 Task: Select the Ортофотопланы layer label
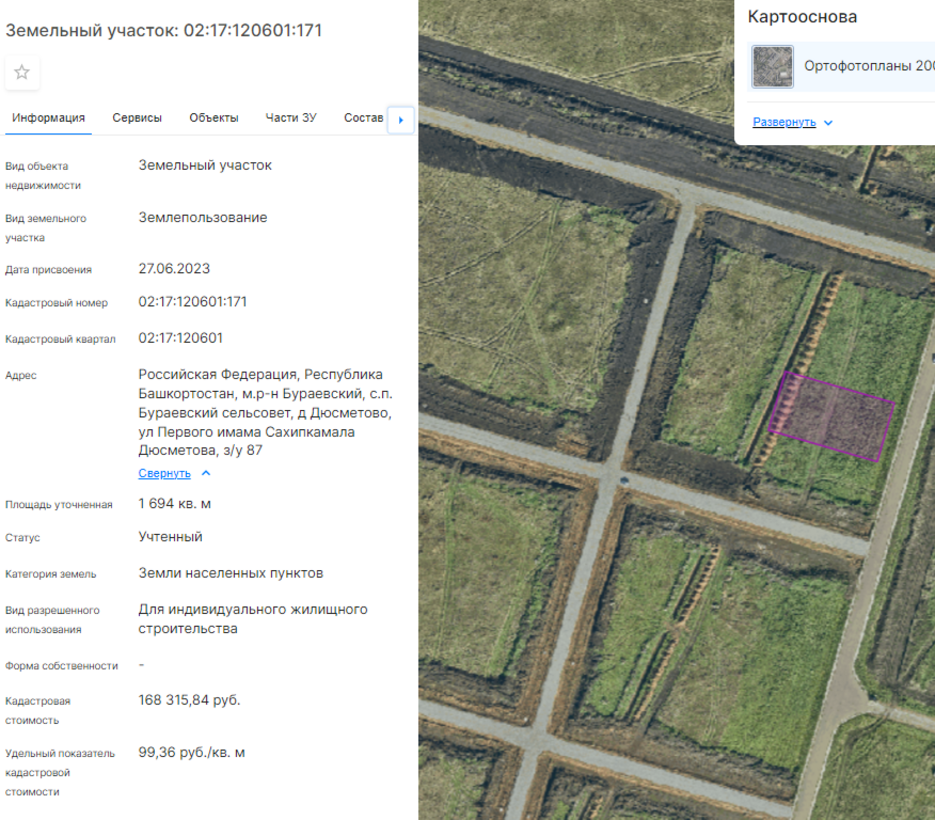868,66
